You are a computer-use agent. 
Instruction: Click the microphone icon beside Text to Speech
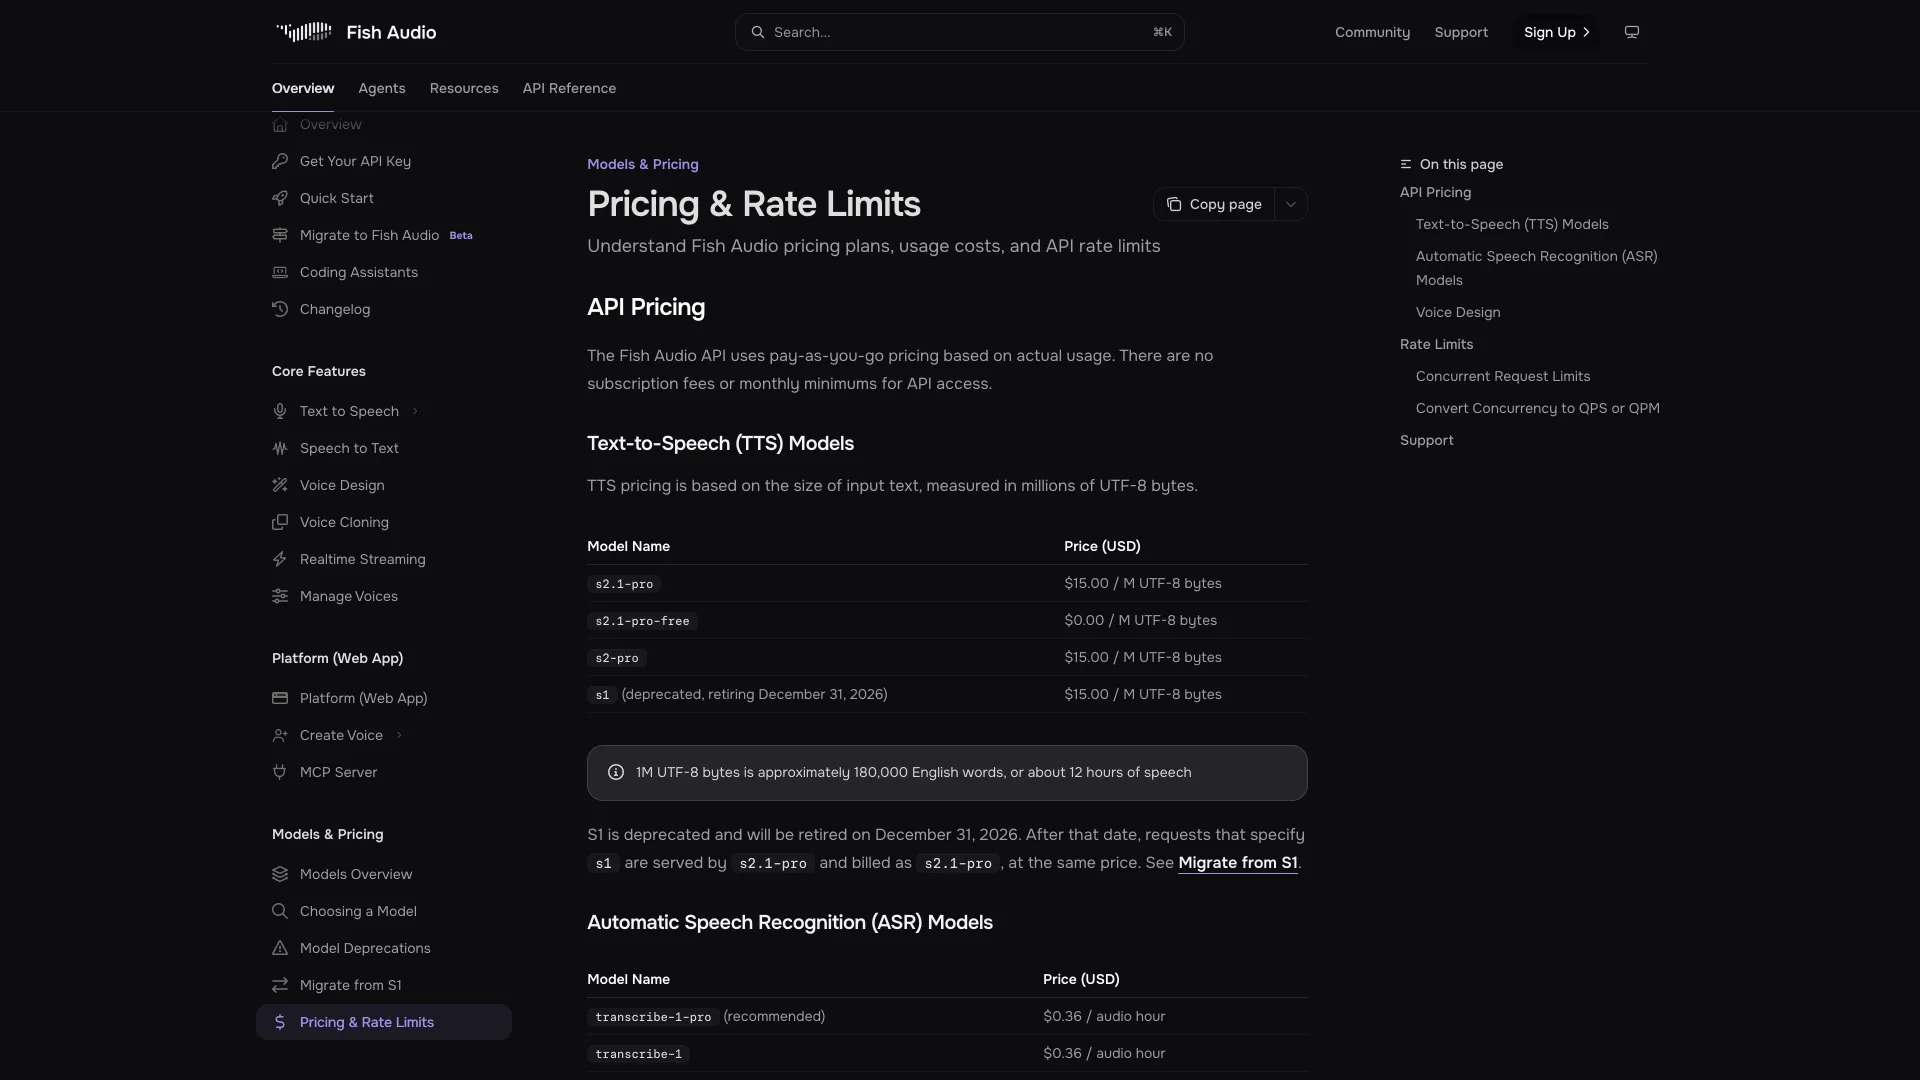pos(280,411)
